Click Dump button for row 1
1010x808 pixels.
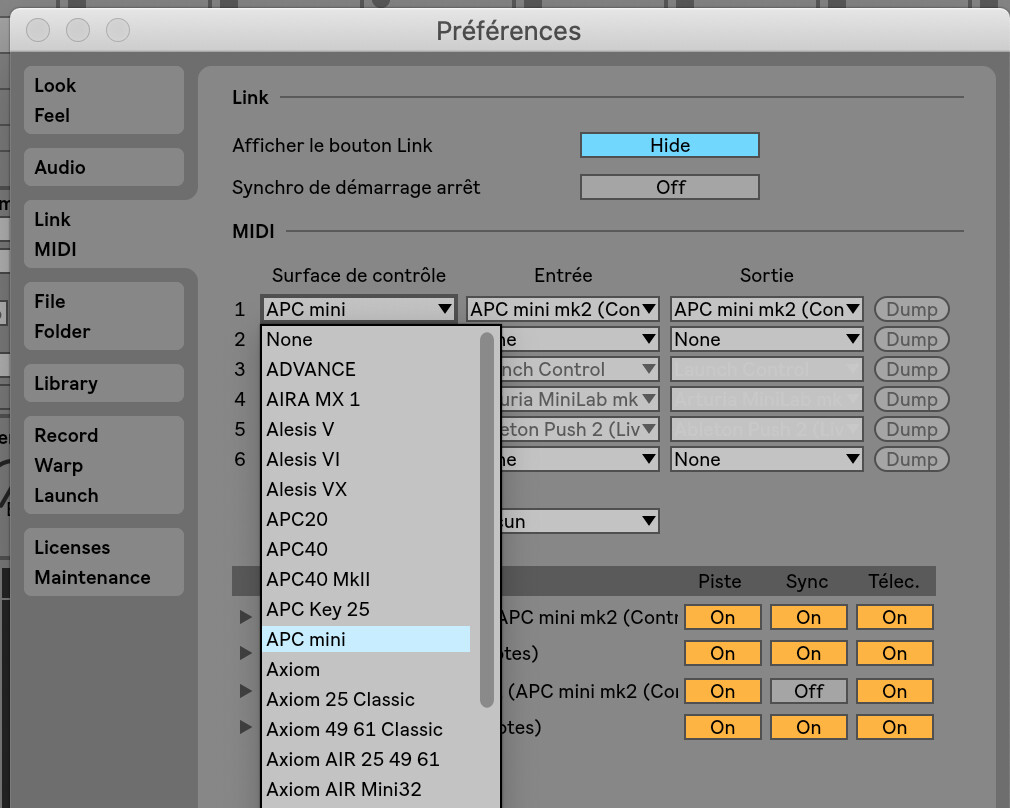pyautogui.click(x=911, y=309)
